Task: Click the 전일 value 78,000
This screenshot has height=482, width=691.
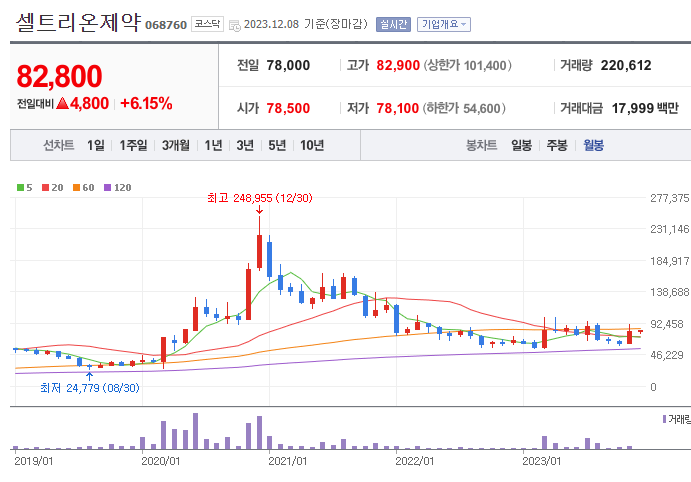Action: (x=288, y=66)
